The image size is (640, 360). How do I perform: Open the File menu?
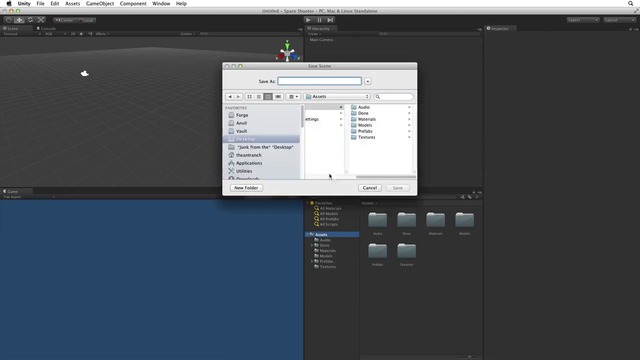[x=40, y=3]
